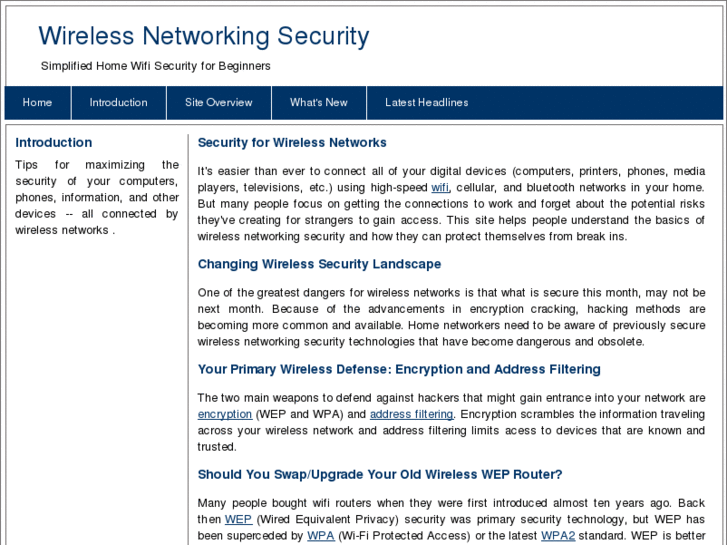Click the Security for Wireless Networks heading
Screen dimensions: 727x545
pos(292,143)
